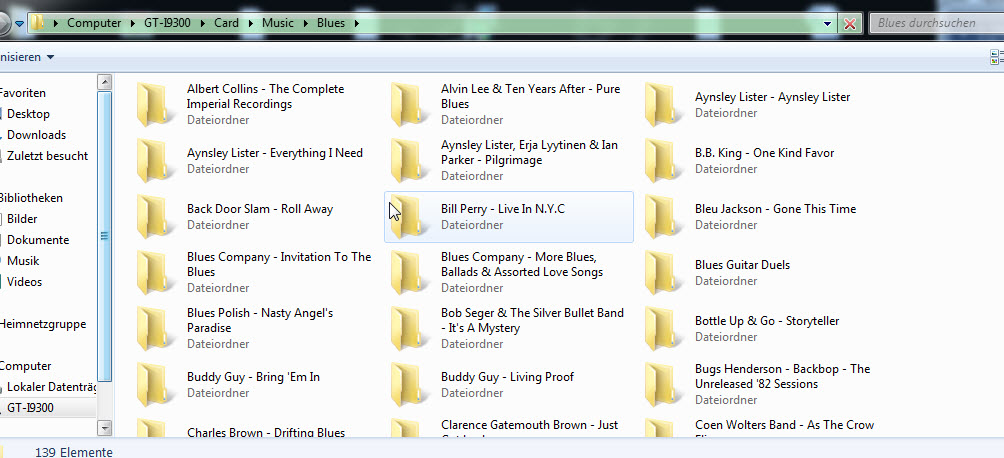Expand the arrow after Music in breadcrumb
Viewport: 1004px width, 458px height.
(x=305, y=23)
